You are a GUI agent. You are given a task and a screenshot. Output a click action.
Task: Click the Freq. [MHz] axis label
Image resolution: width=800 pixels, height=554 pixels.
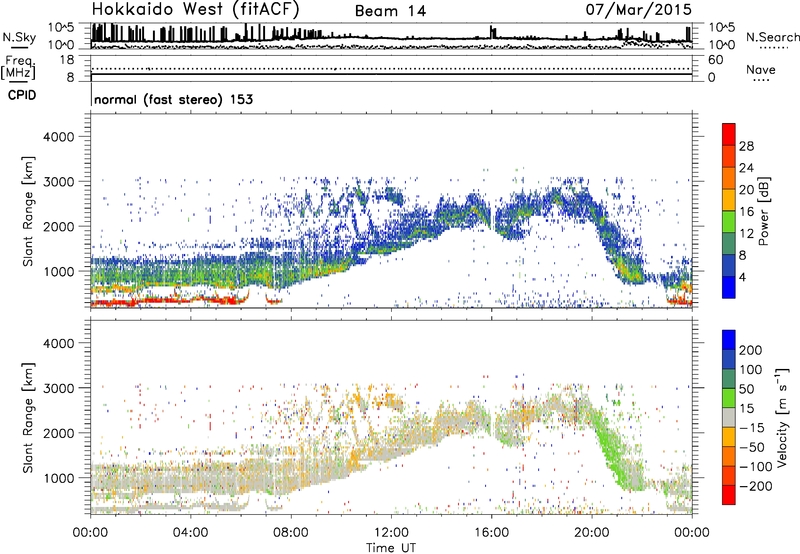pyautogui.click(x=18, y=67)
